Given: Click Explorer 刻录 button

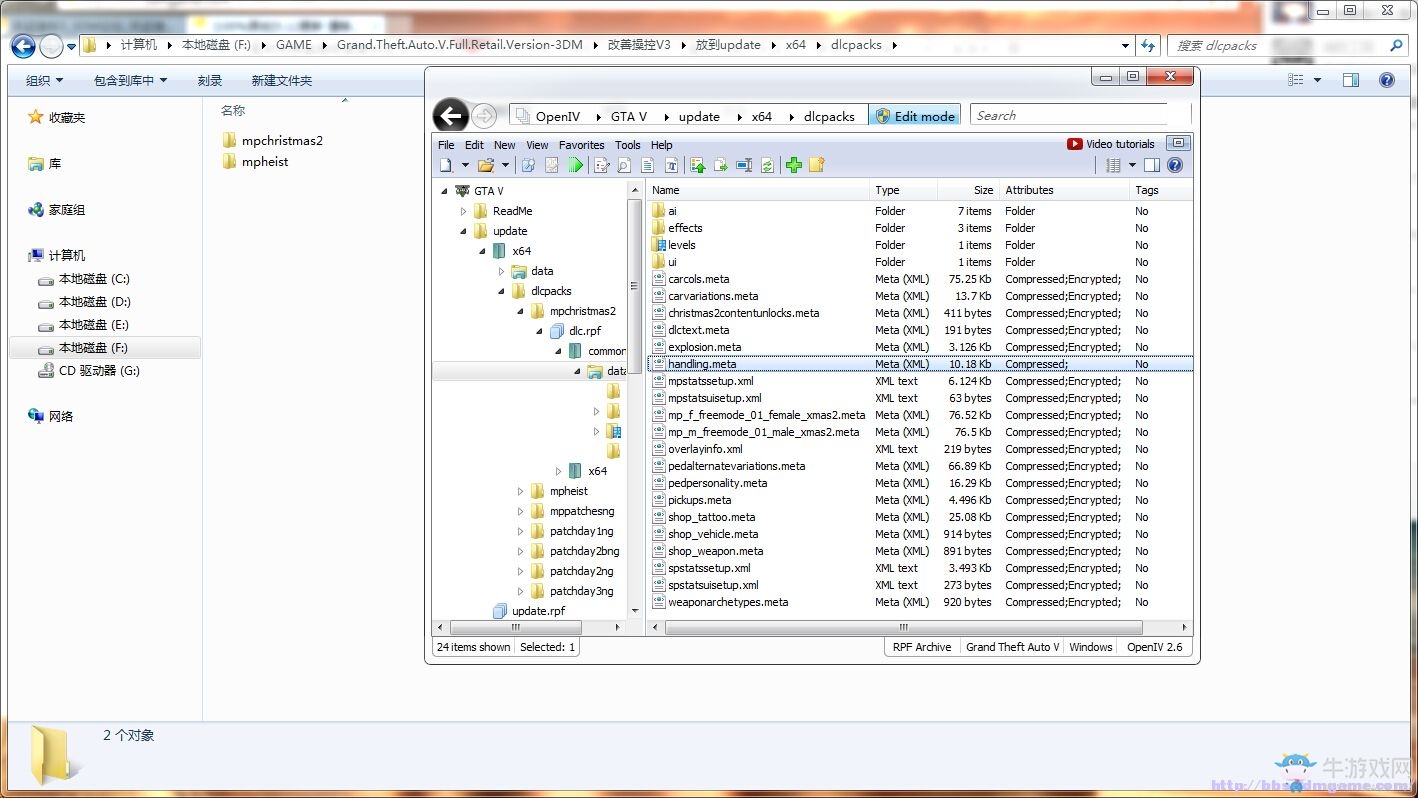Looking at the screenshot, I should (210, 80).
